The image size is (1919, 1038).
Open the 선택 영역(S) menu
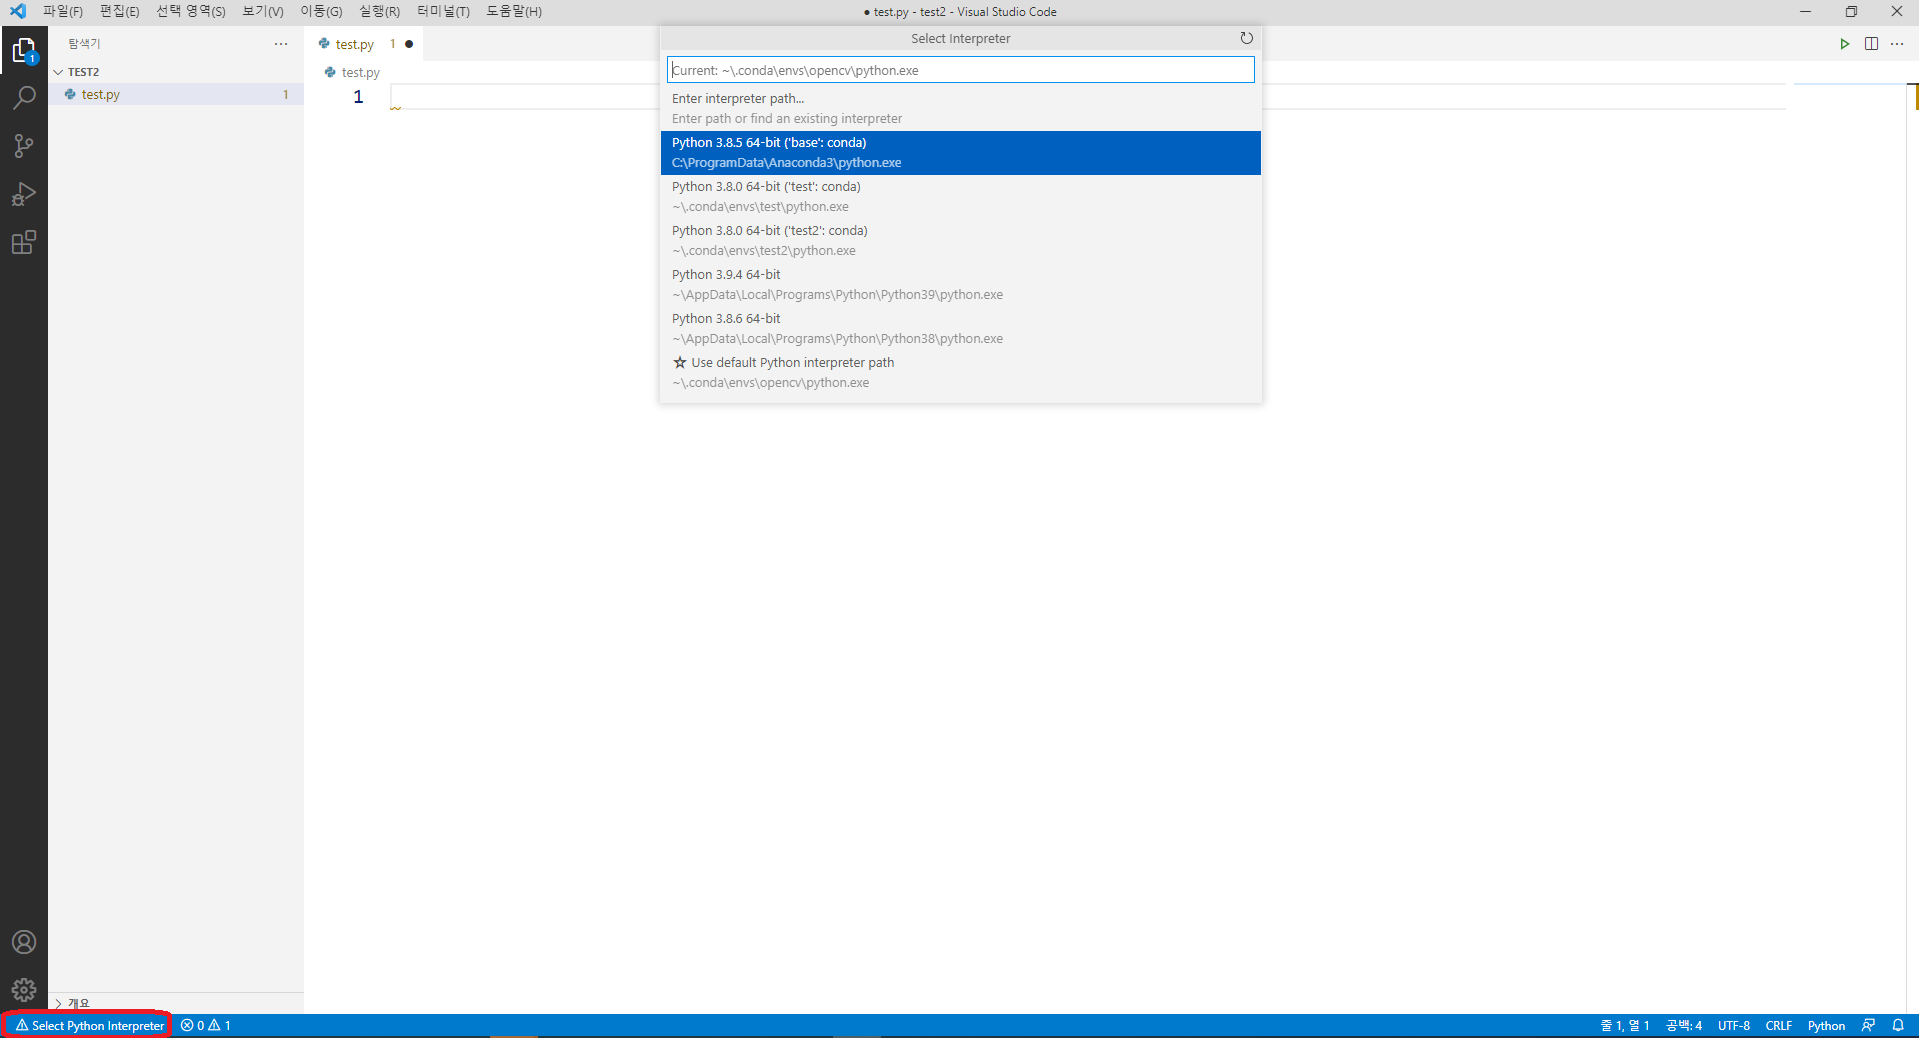coord(190,11)
